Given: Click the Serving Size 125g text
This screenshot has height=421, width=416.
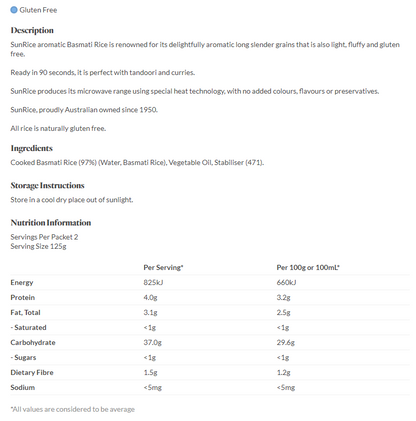Looking at the screenshot, I should 38,246.
